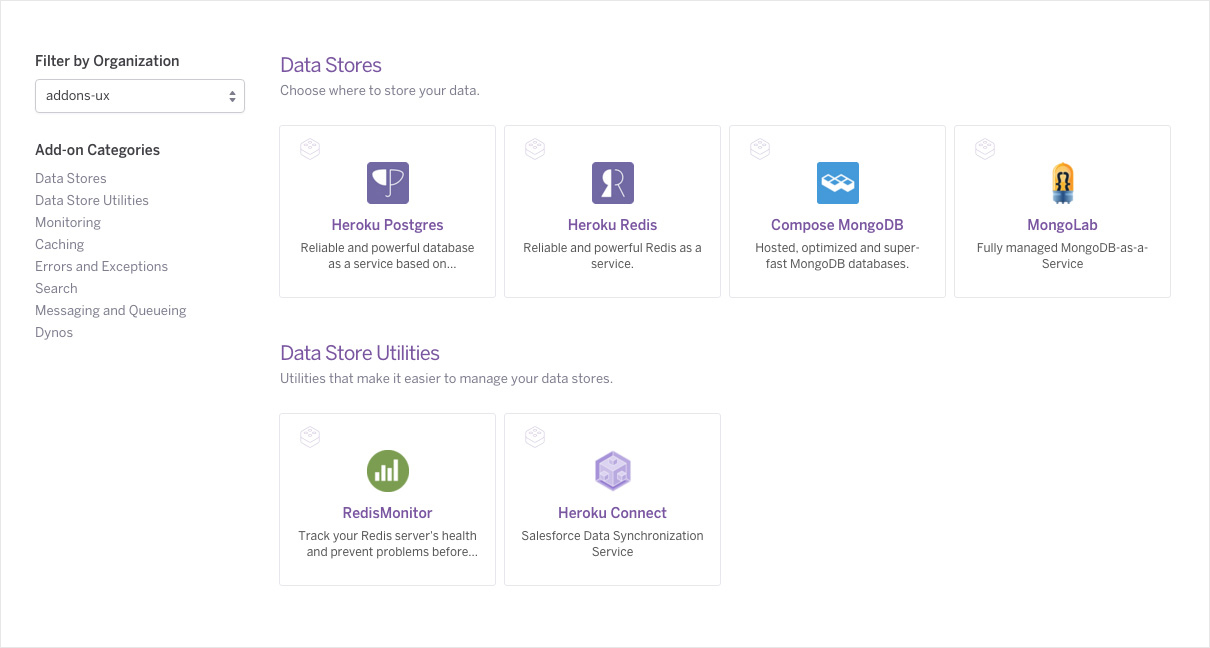Click the faded cube icon on RedisMonitor card
This screenshot has width=1210, height=648.
pos(310,437)
